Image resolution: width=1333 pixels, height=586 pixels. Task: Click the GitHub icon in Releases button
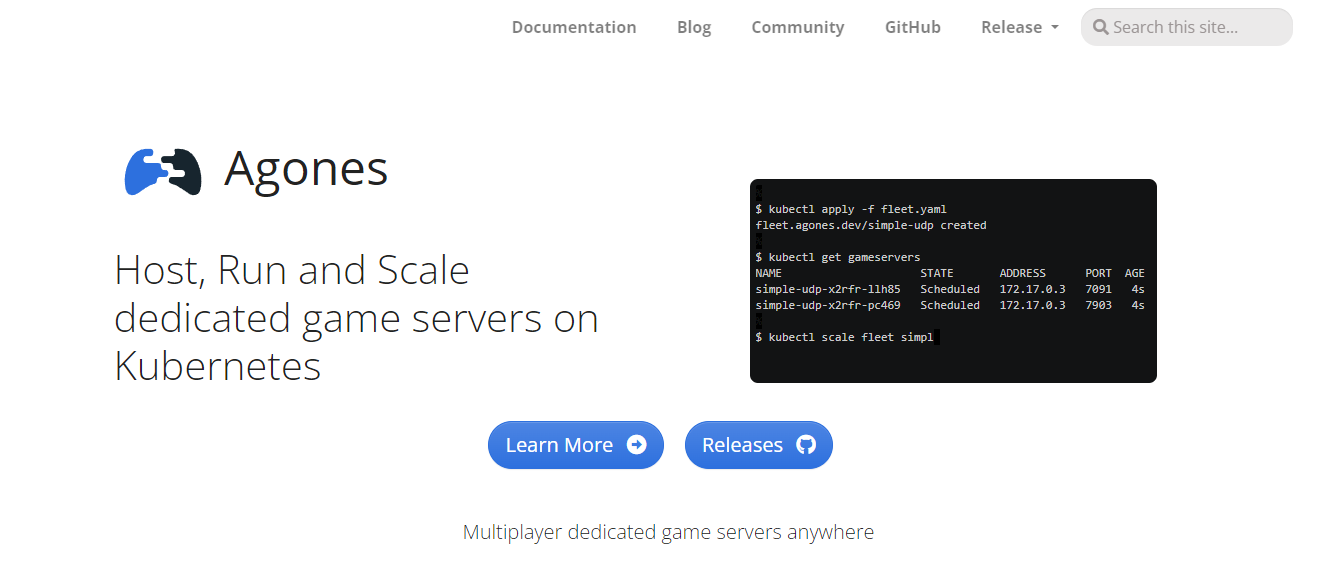[806, 445]
